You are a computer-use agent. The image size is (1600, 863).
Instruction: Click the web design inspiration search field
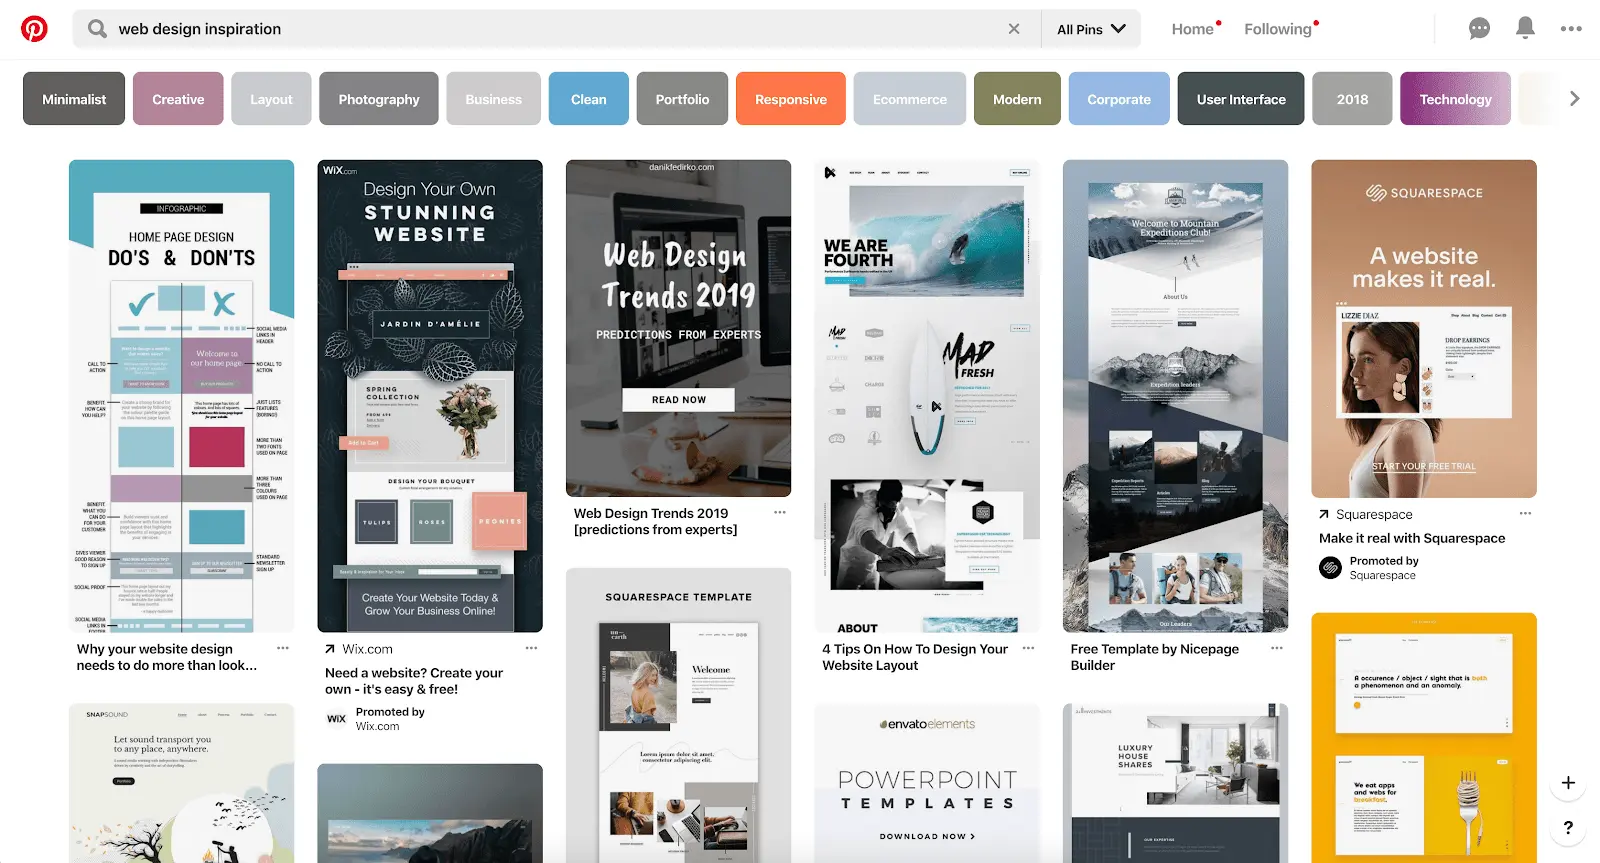[557, 29]
